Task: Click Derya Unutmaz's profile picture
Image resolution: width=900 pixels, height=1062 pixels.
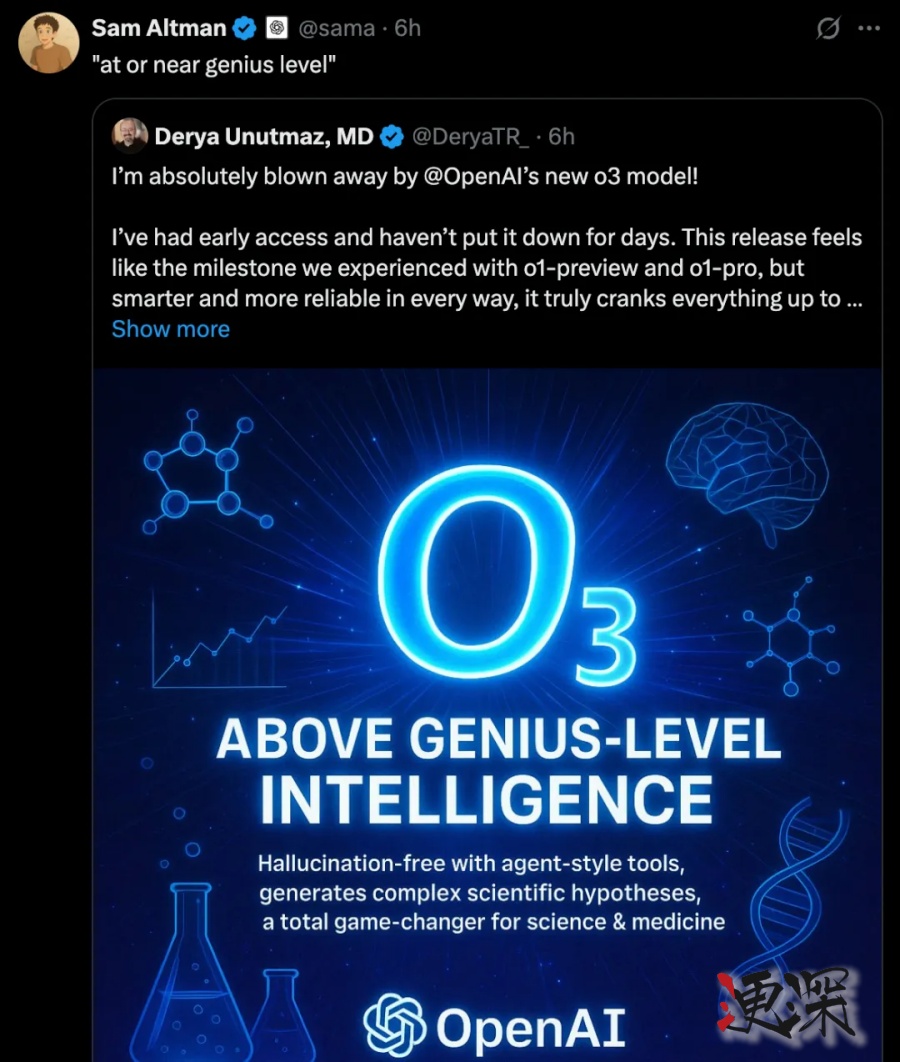Action: click(x=130, y=136)
